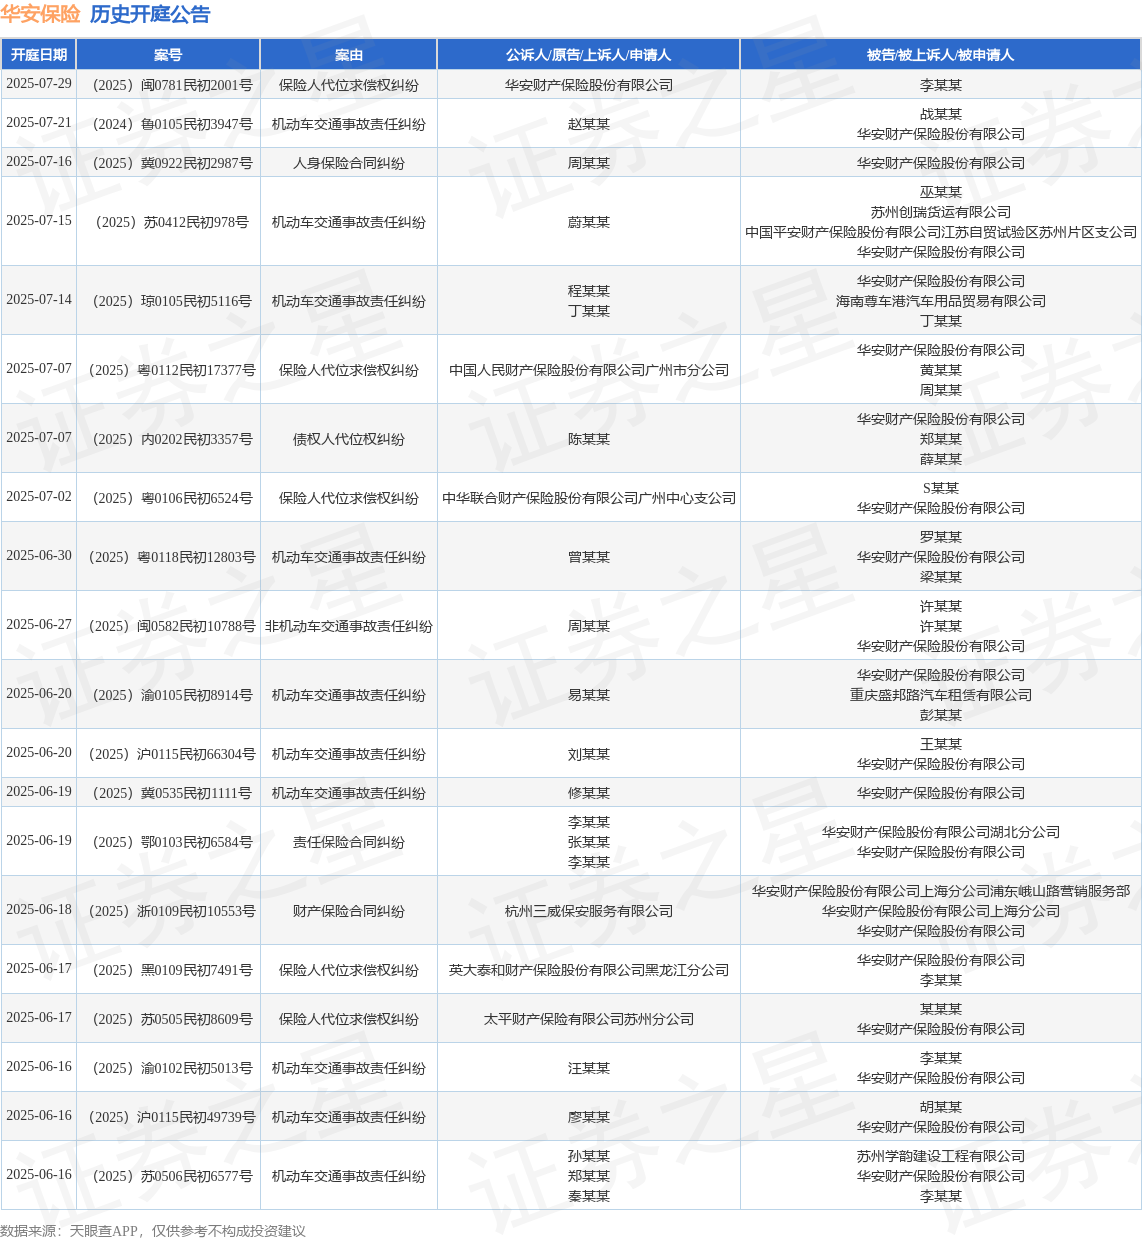Click the 人身保险合同纠纷 cause cell
The image size is (1142, 1240).
pyautogui.click(x=349, y=163)
